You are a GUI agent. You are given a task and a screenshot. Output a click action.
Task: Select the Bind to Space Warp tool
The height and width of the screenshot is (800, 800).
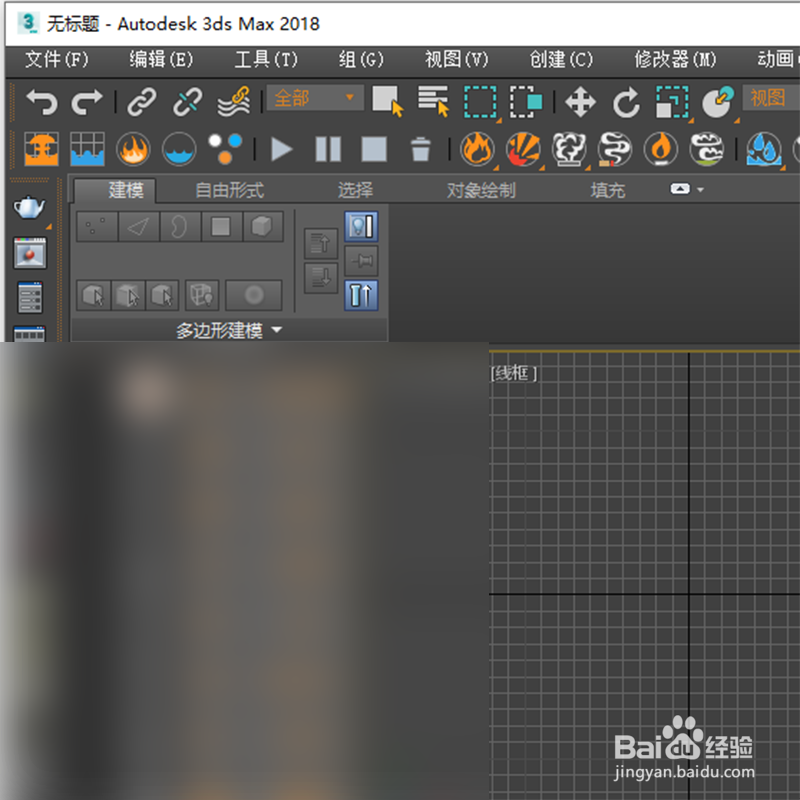click(x=234, y=102)
